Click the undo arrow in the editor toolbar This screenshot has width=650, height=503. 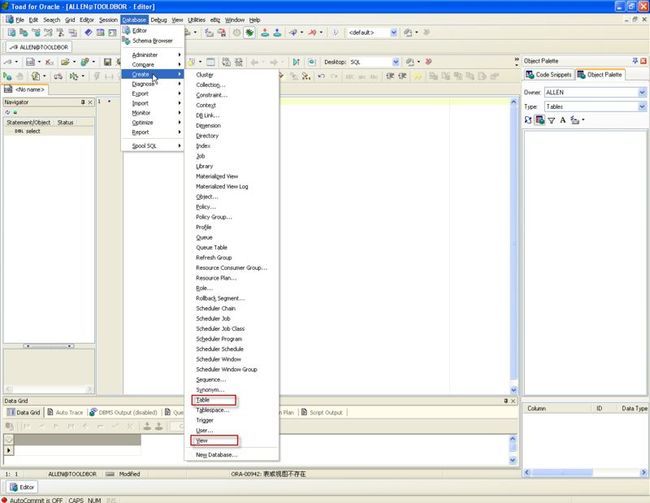[321, 76]
